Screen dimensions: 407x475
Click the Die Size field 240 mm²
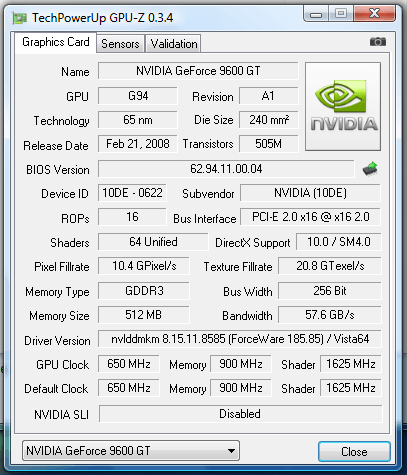pos(268,120)
